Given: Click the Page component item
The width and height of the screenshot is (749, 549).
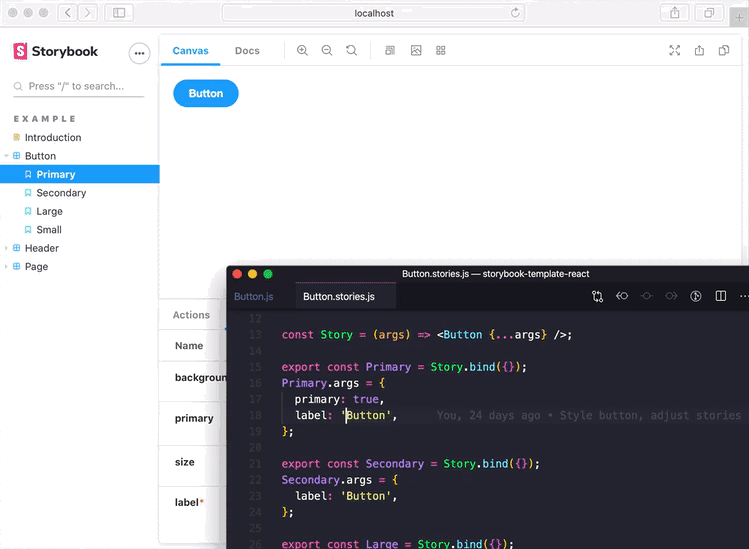Looking at the screenshot, I should point(36,267).
